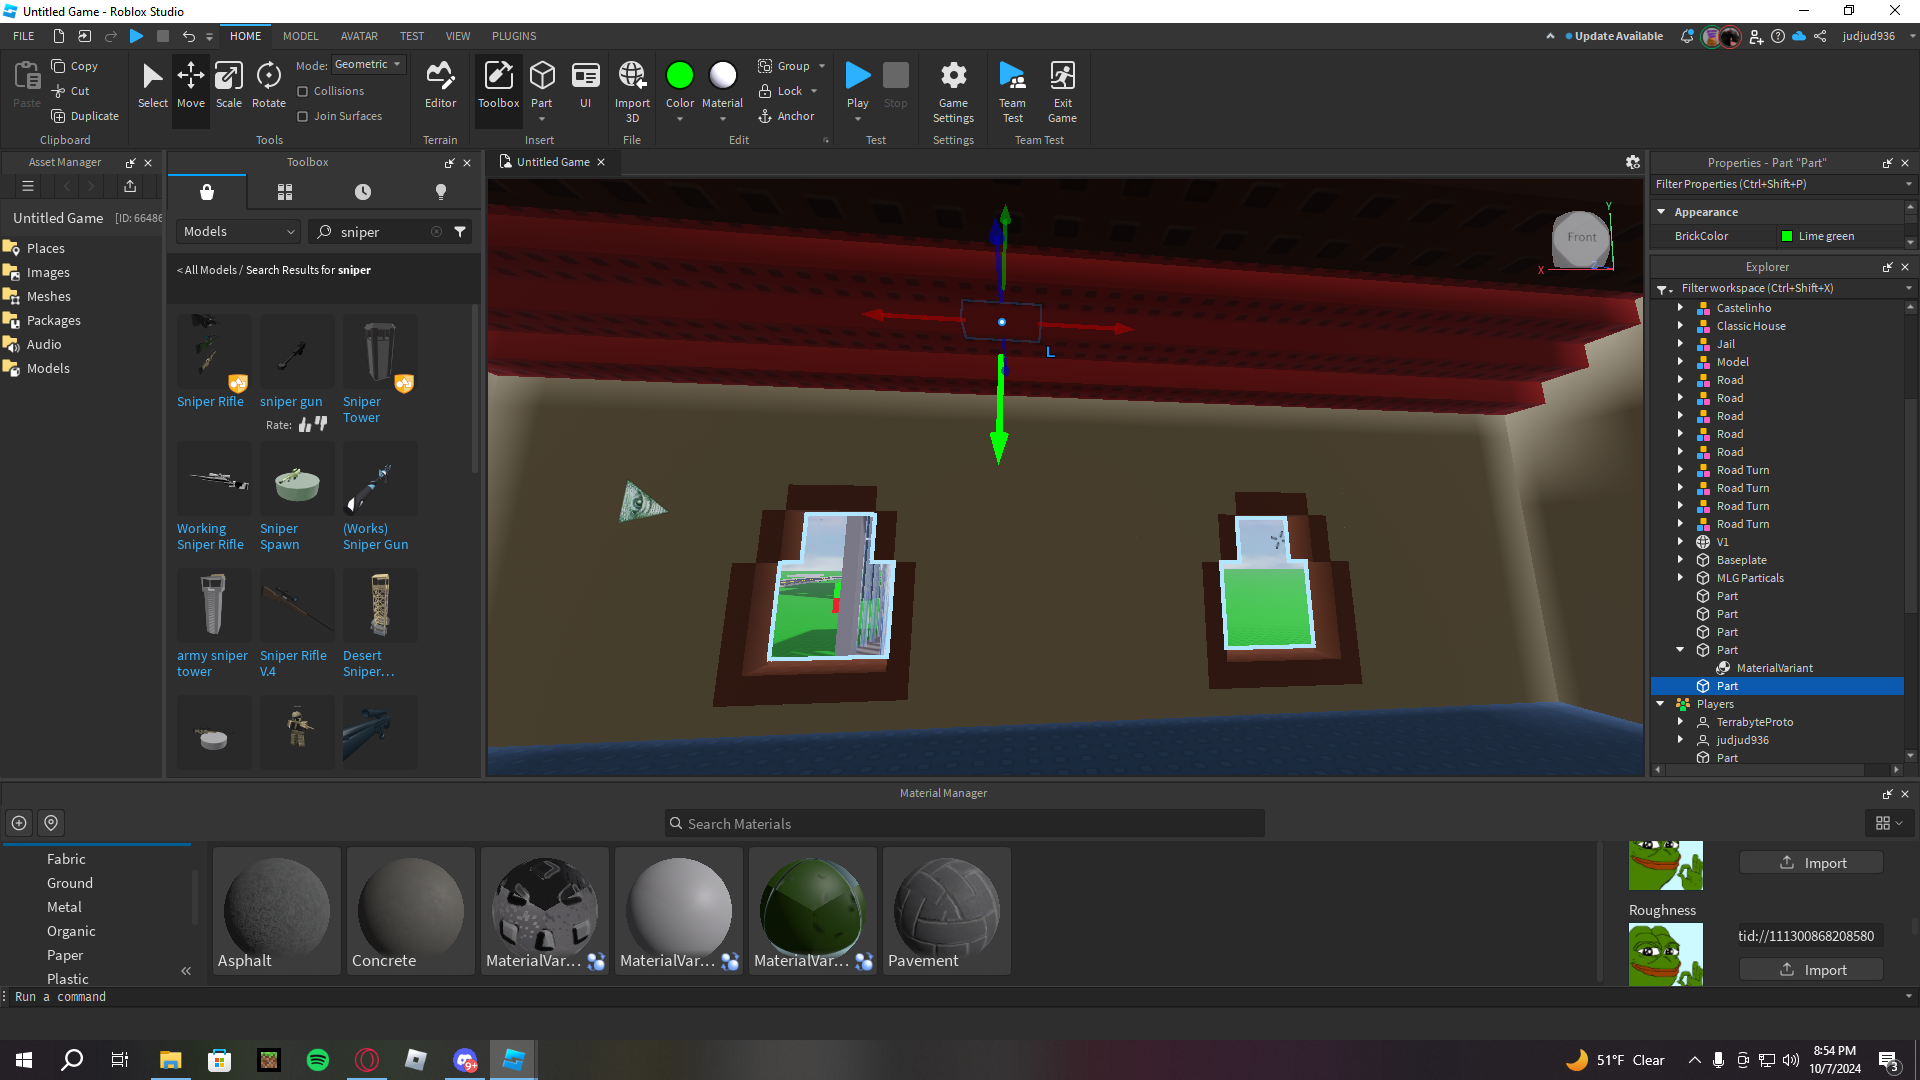Open Toolbox Inventory tab icon
The image size is (1920, 1080).
coord(285,192)
